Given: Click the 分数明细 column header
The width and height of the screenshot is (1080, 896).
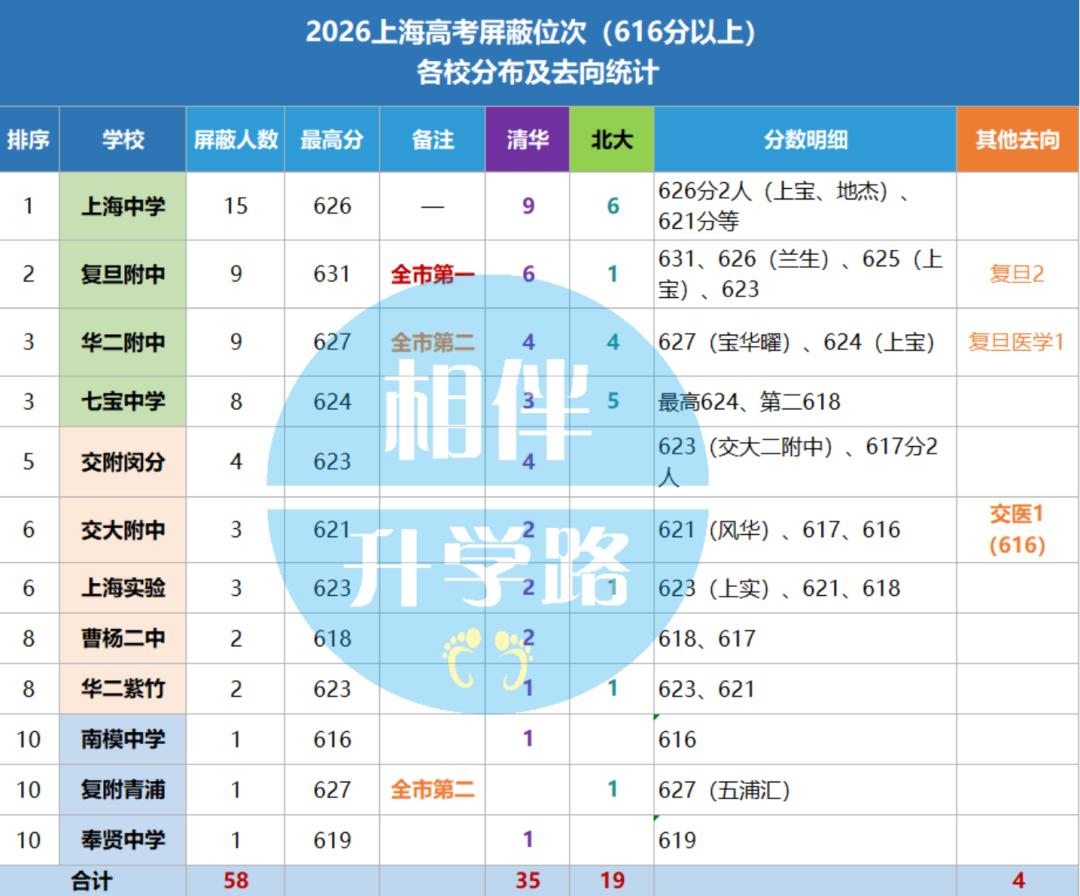Looking at the screenshot, I should coord(805,139).
